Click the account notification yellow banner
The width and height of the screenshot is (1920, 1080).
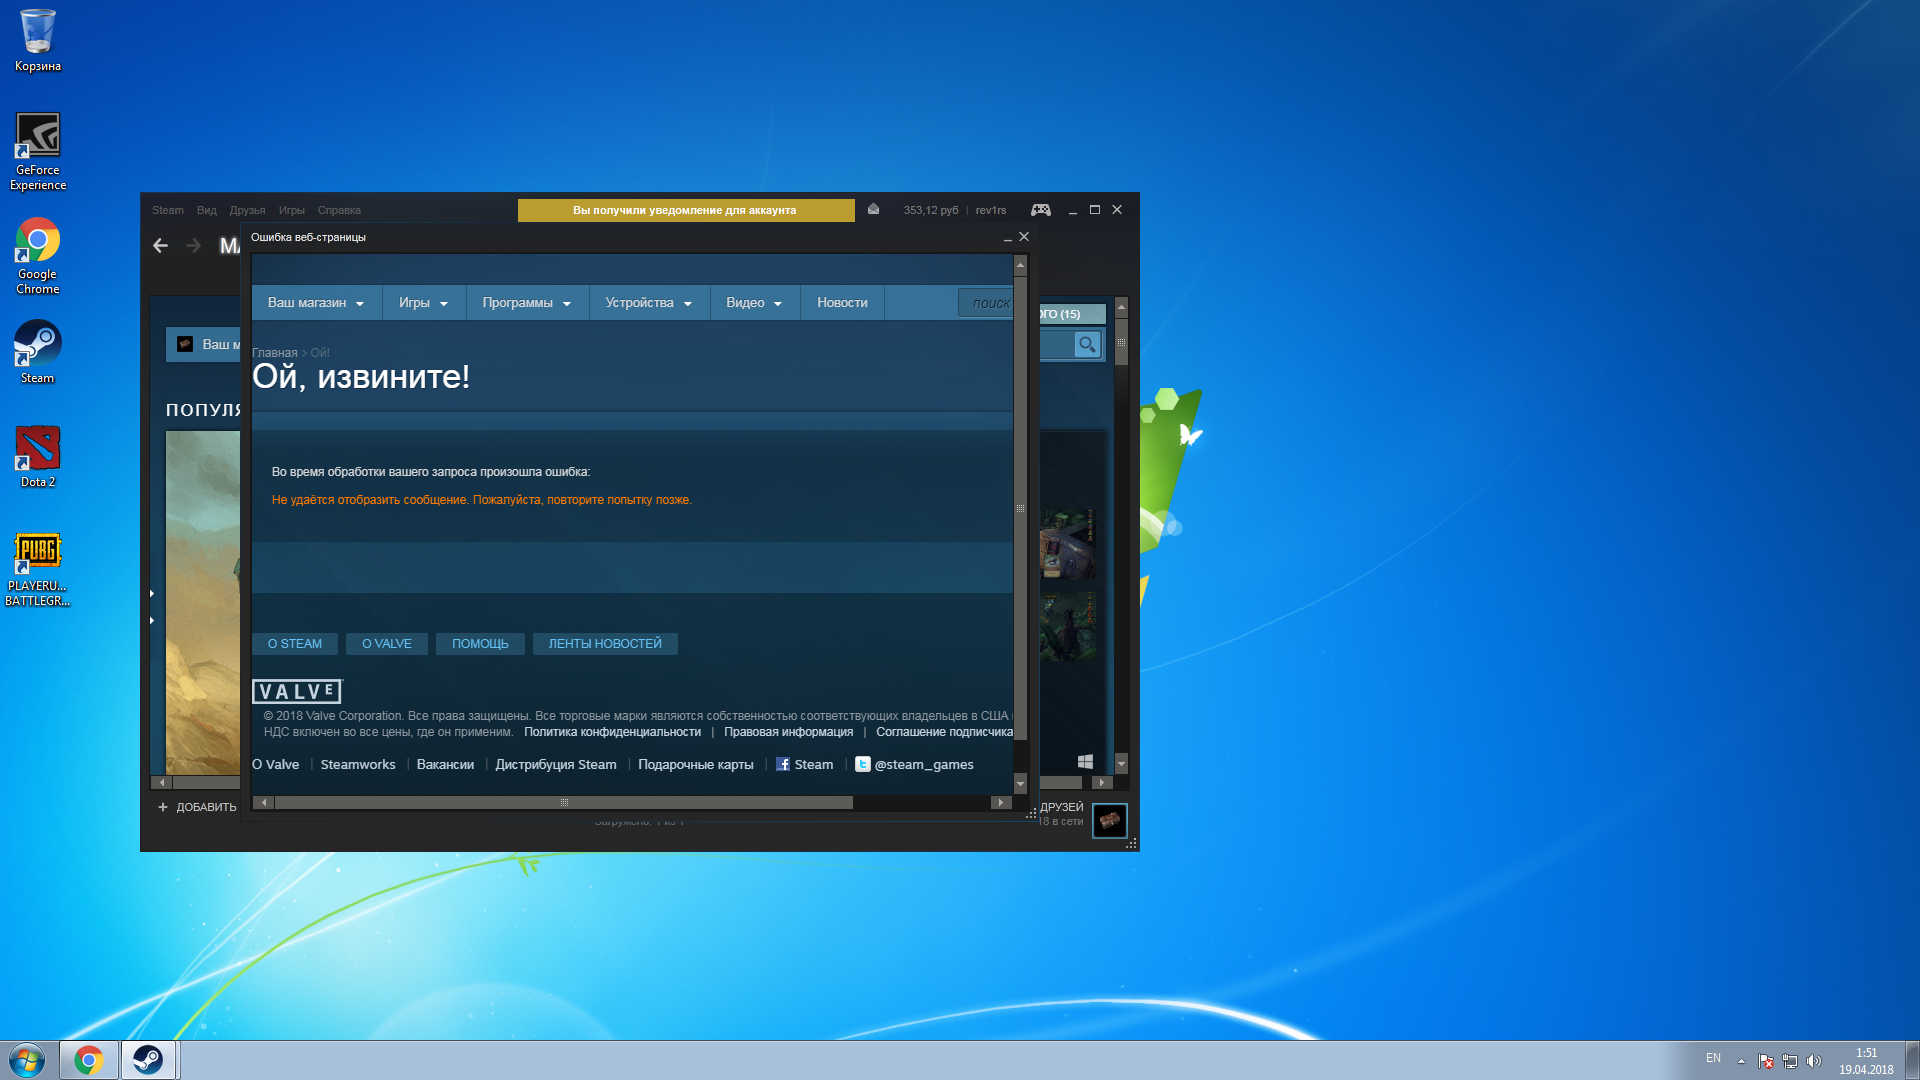(x=686, y=210)
